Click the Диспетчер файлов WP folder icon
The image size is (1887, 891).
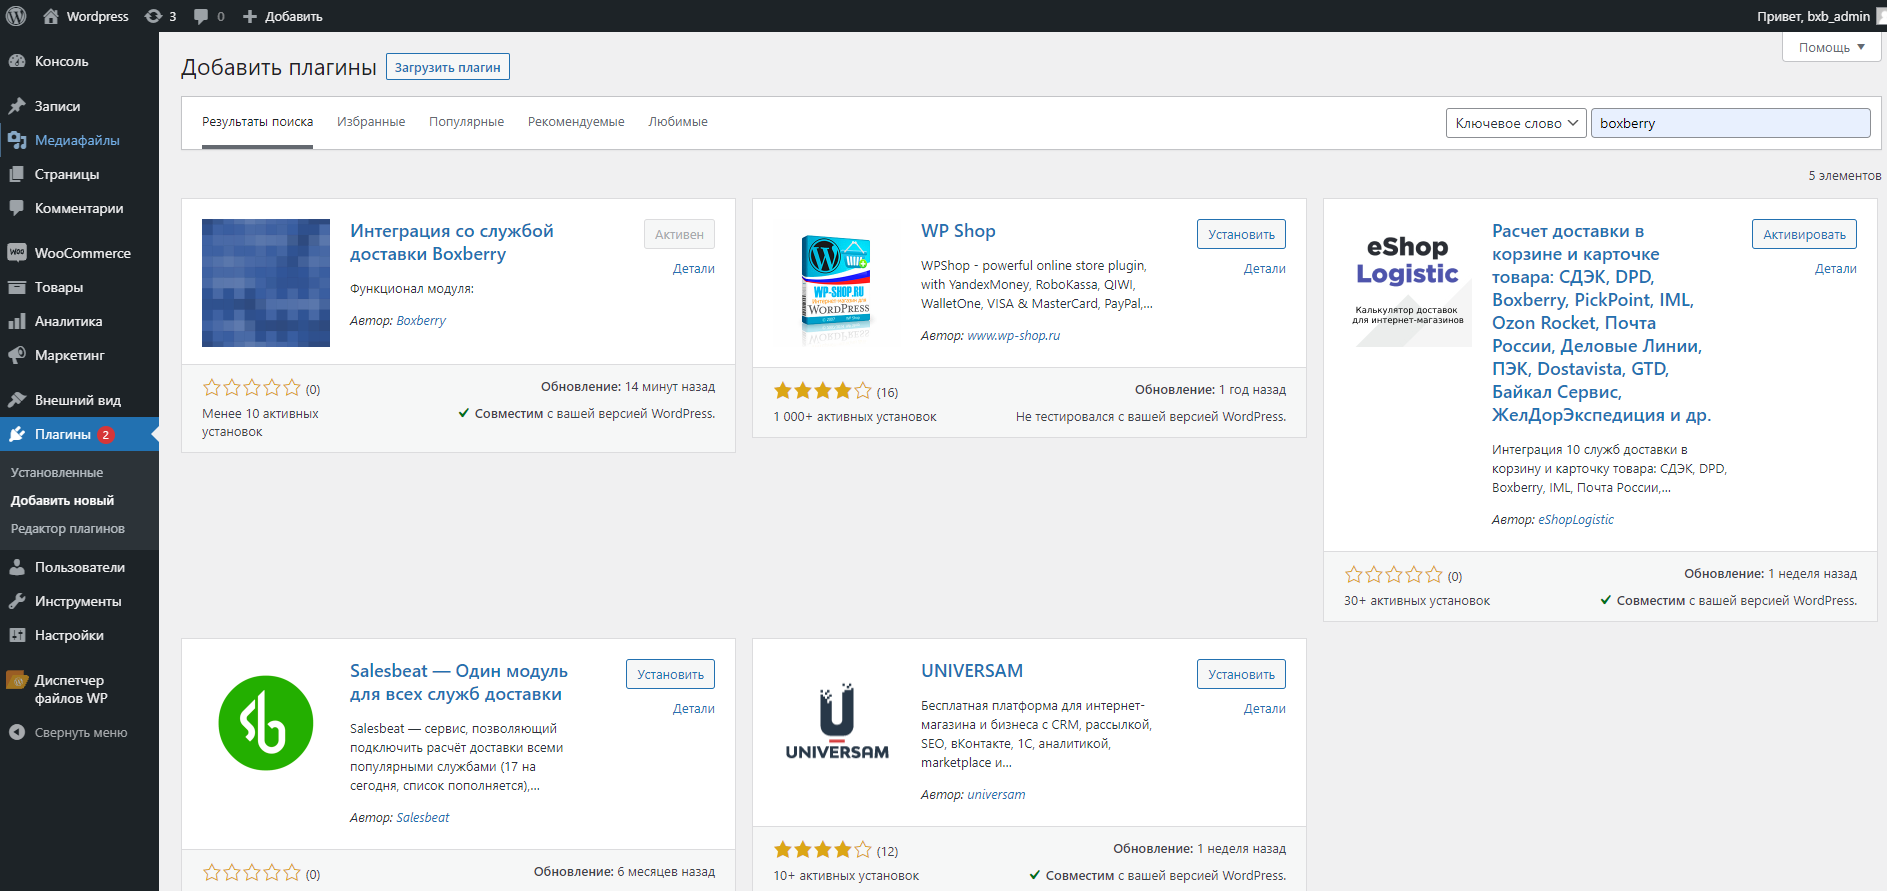pos(17,680)
